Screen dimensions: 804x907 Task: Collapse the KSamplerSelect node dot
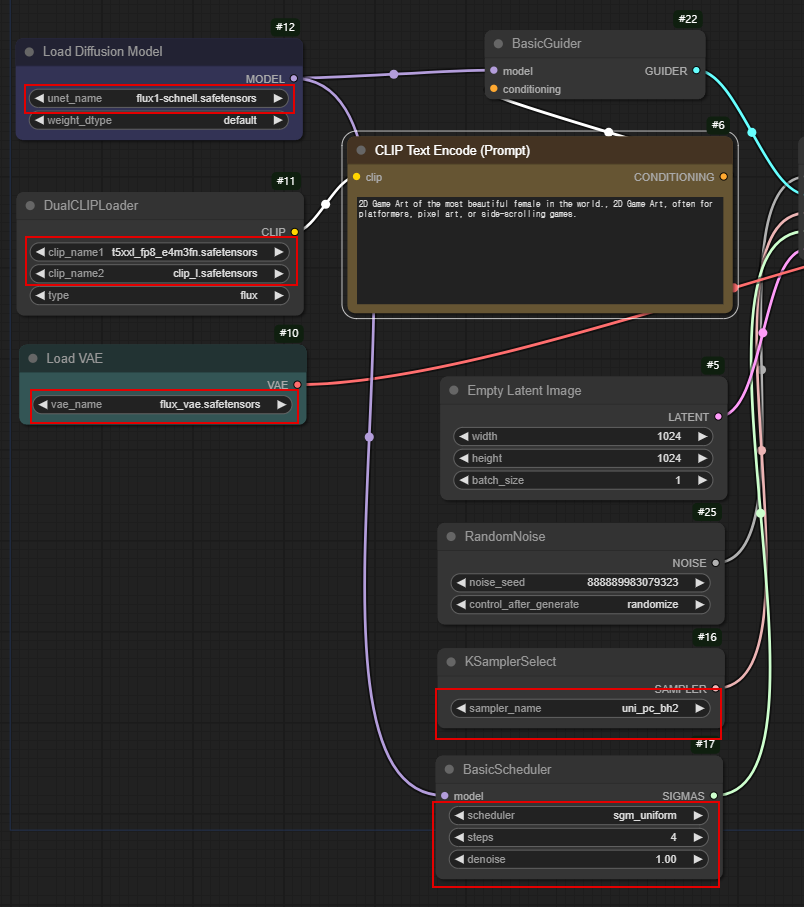point(451,662)
